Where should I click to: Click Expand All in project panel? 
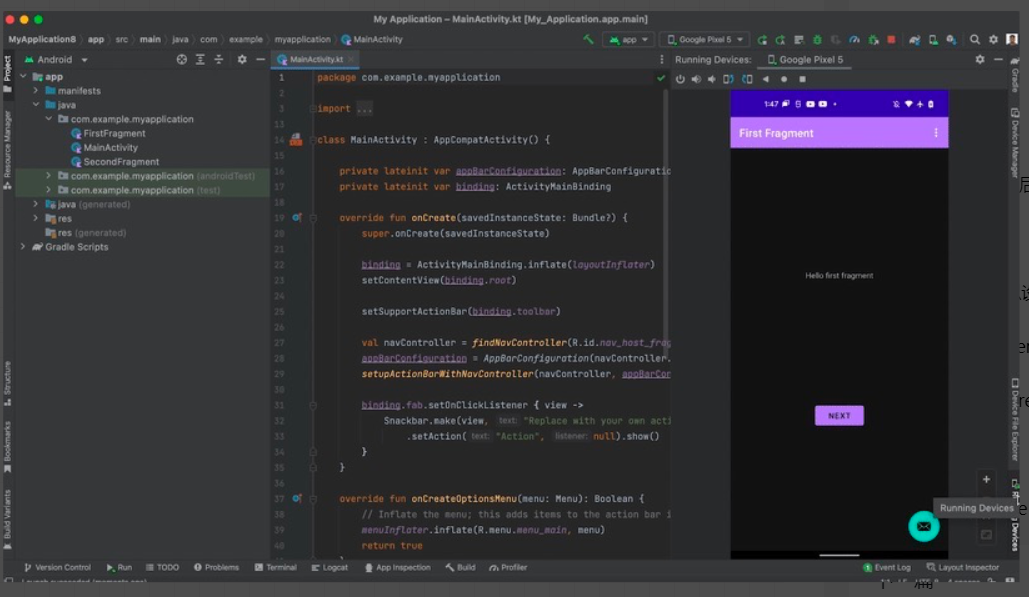pyautogui.click(x=200, y=60)
